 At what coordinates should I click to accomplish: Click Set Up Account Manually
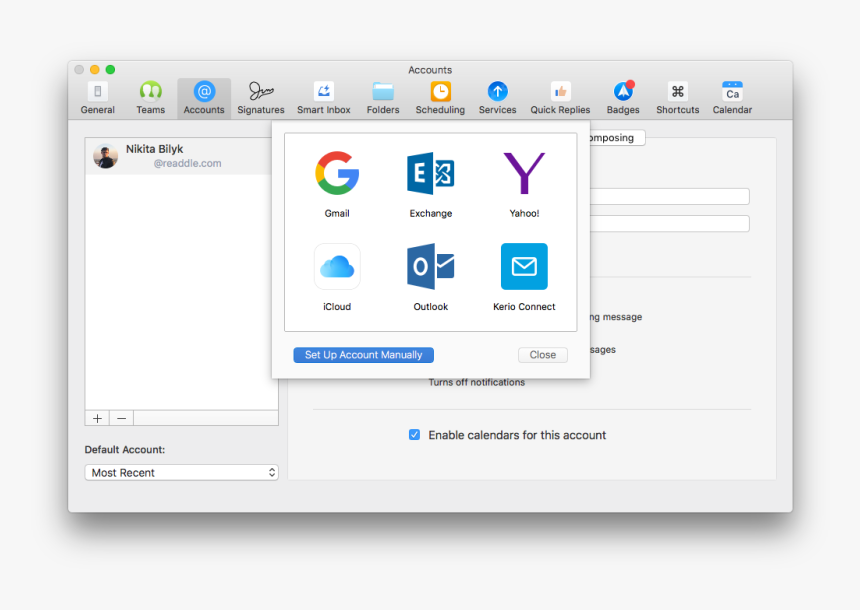tap(363, 355)
